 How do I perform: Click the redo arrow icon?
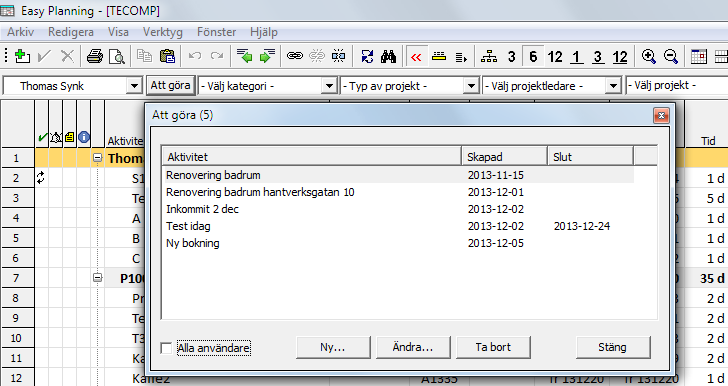pos(217,56)
